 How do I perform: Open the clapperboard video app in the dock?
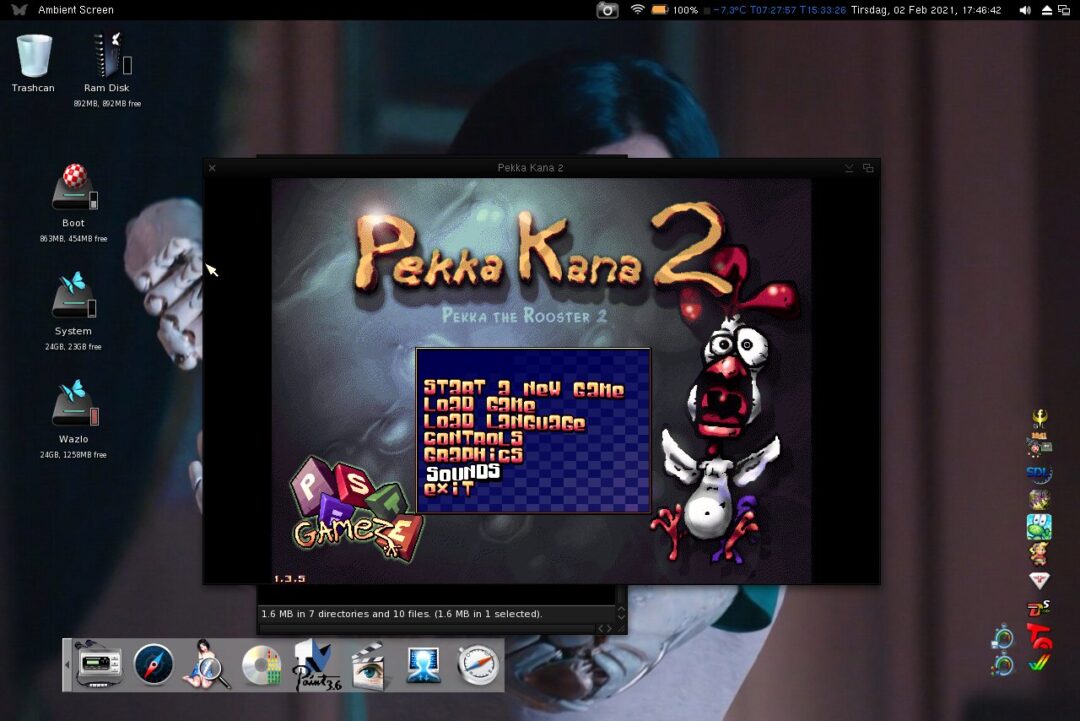[x=367, y=664]
